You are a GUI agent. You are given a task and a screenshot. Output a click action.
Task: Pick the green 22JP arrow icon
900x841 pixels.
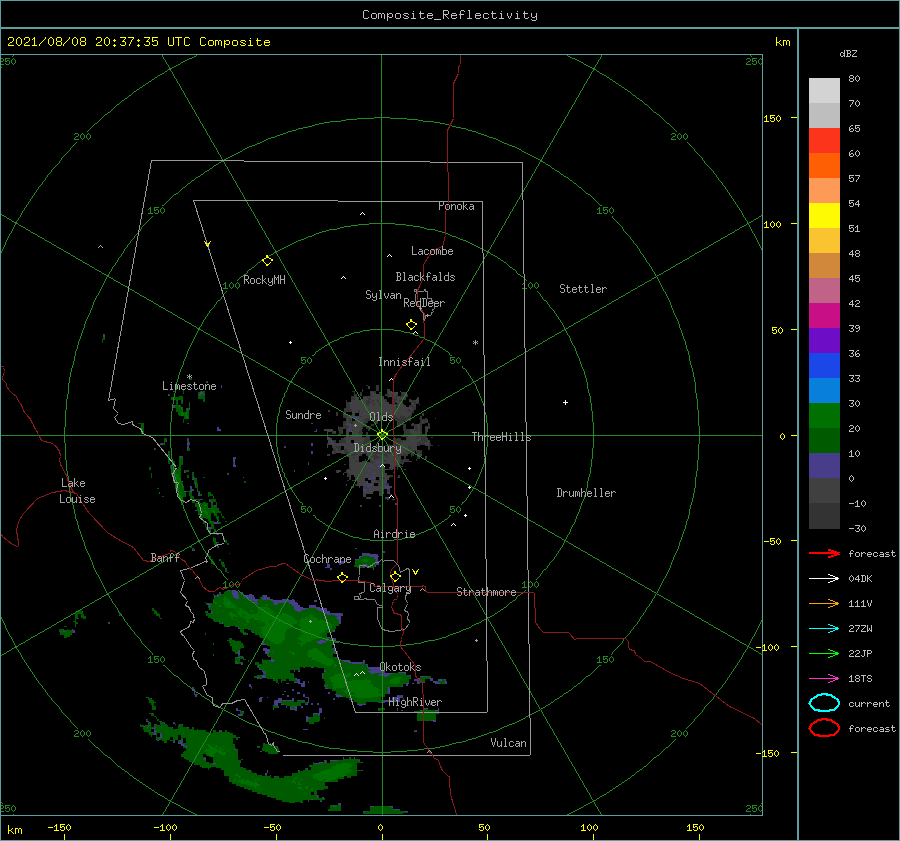pos(824,653)
